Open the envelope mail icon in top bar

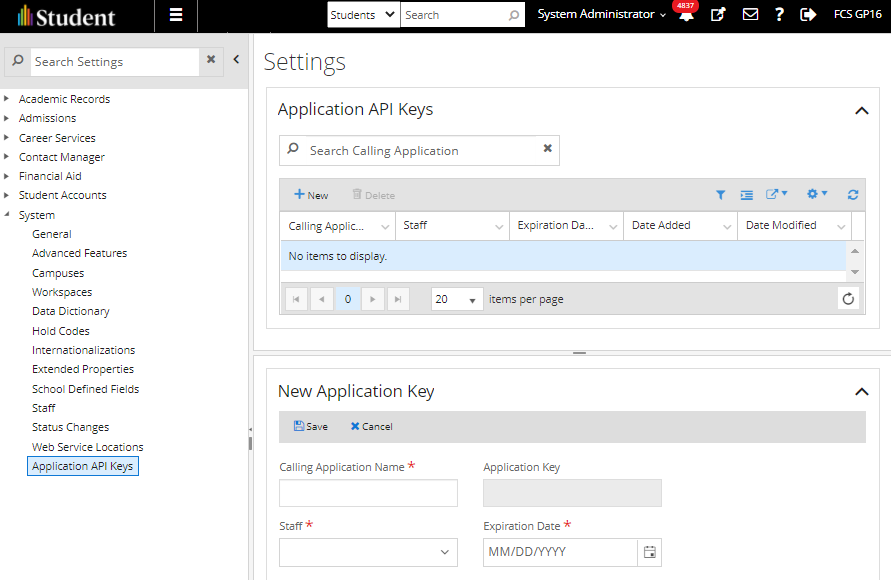point(751,16)
